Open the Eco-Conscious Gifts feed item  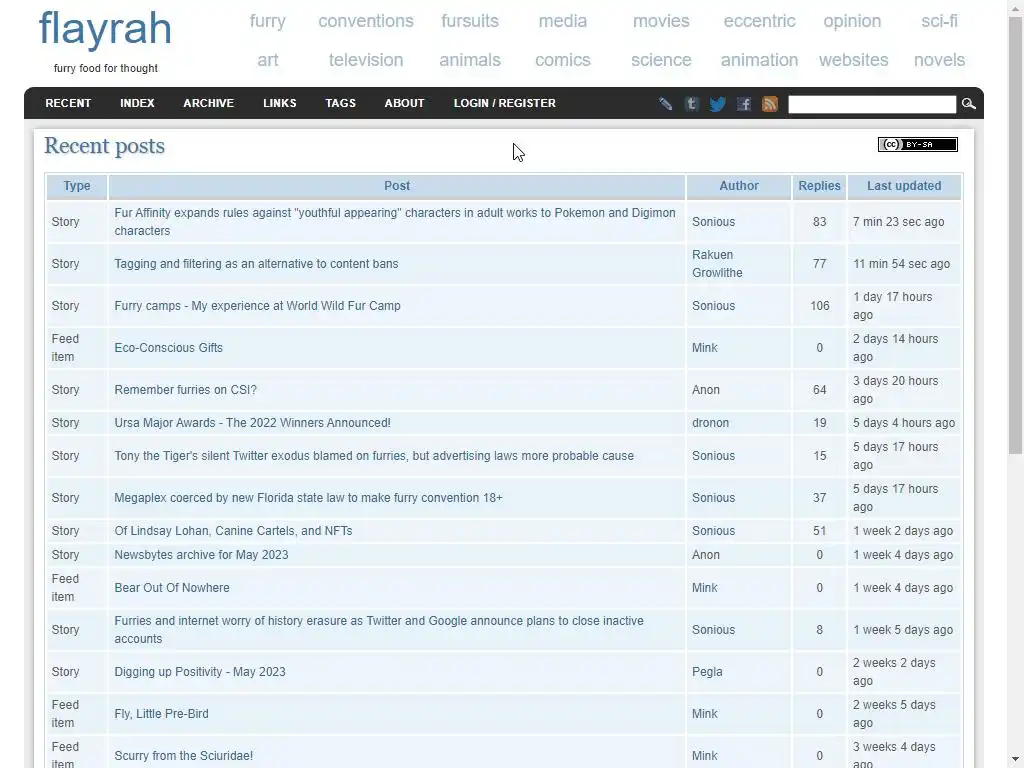point(168,348)
